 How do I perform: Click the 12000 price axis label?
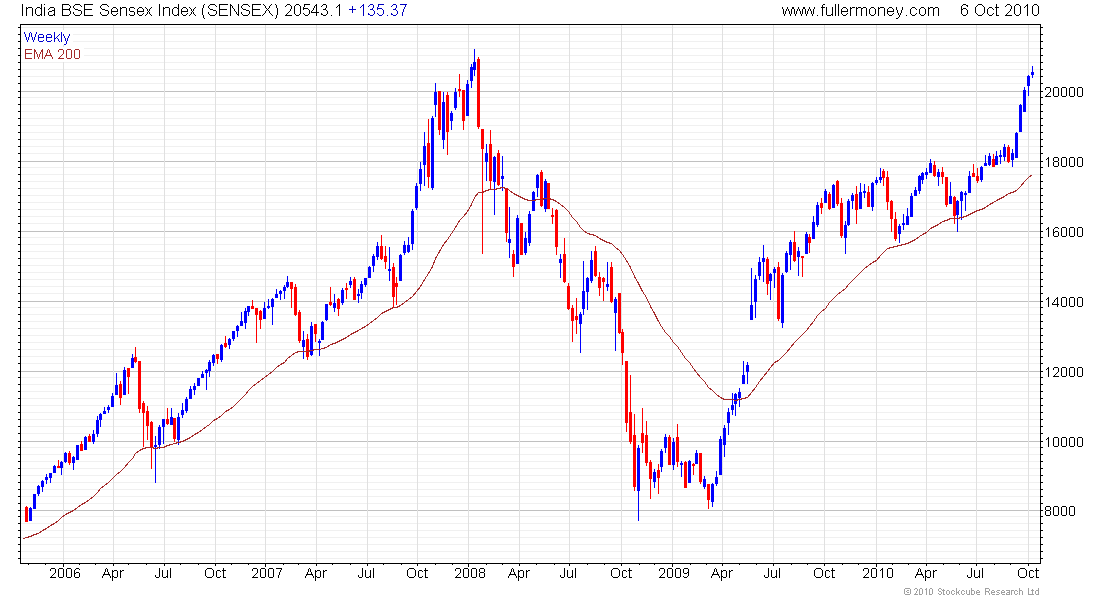[x=1064, y=372]
